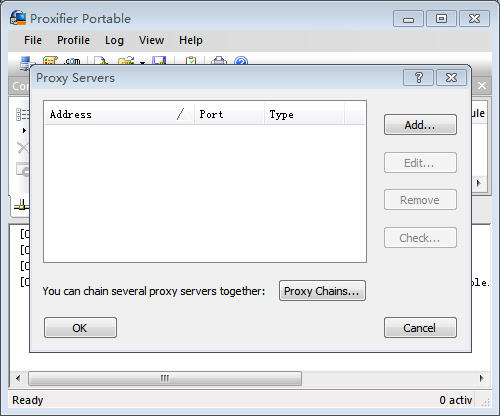This screenshot has height=416, width=500.
Task: Click Cancel in Proxy Servers dialog
Action: (x=420, y=328)
